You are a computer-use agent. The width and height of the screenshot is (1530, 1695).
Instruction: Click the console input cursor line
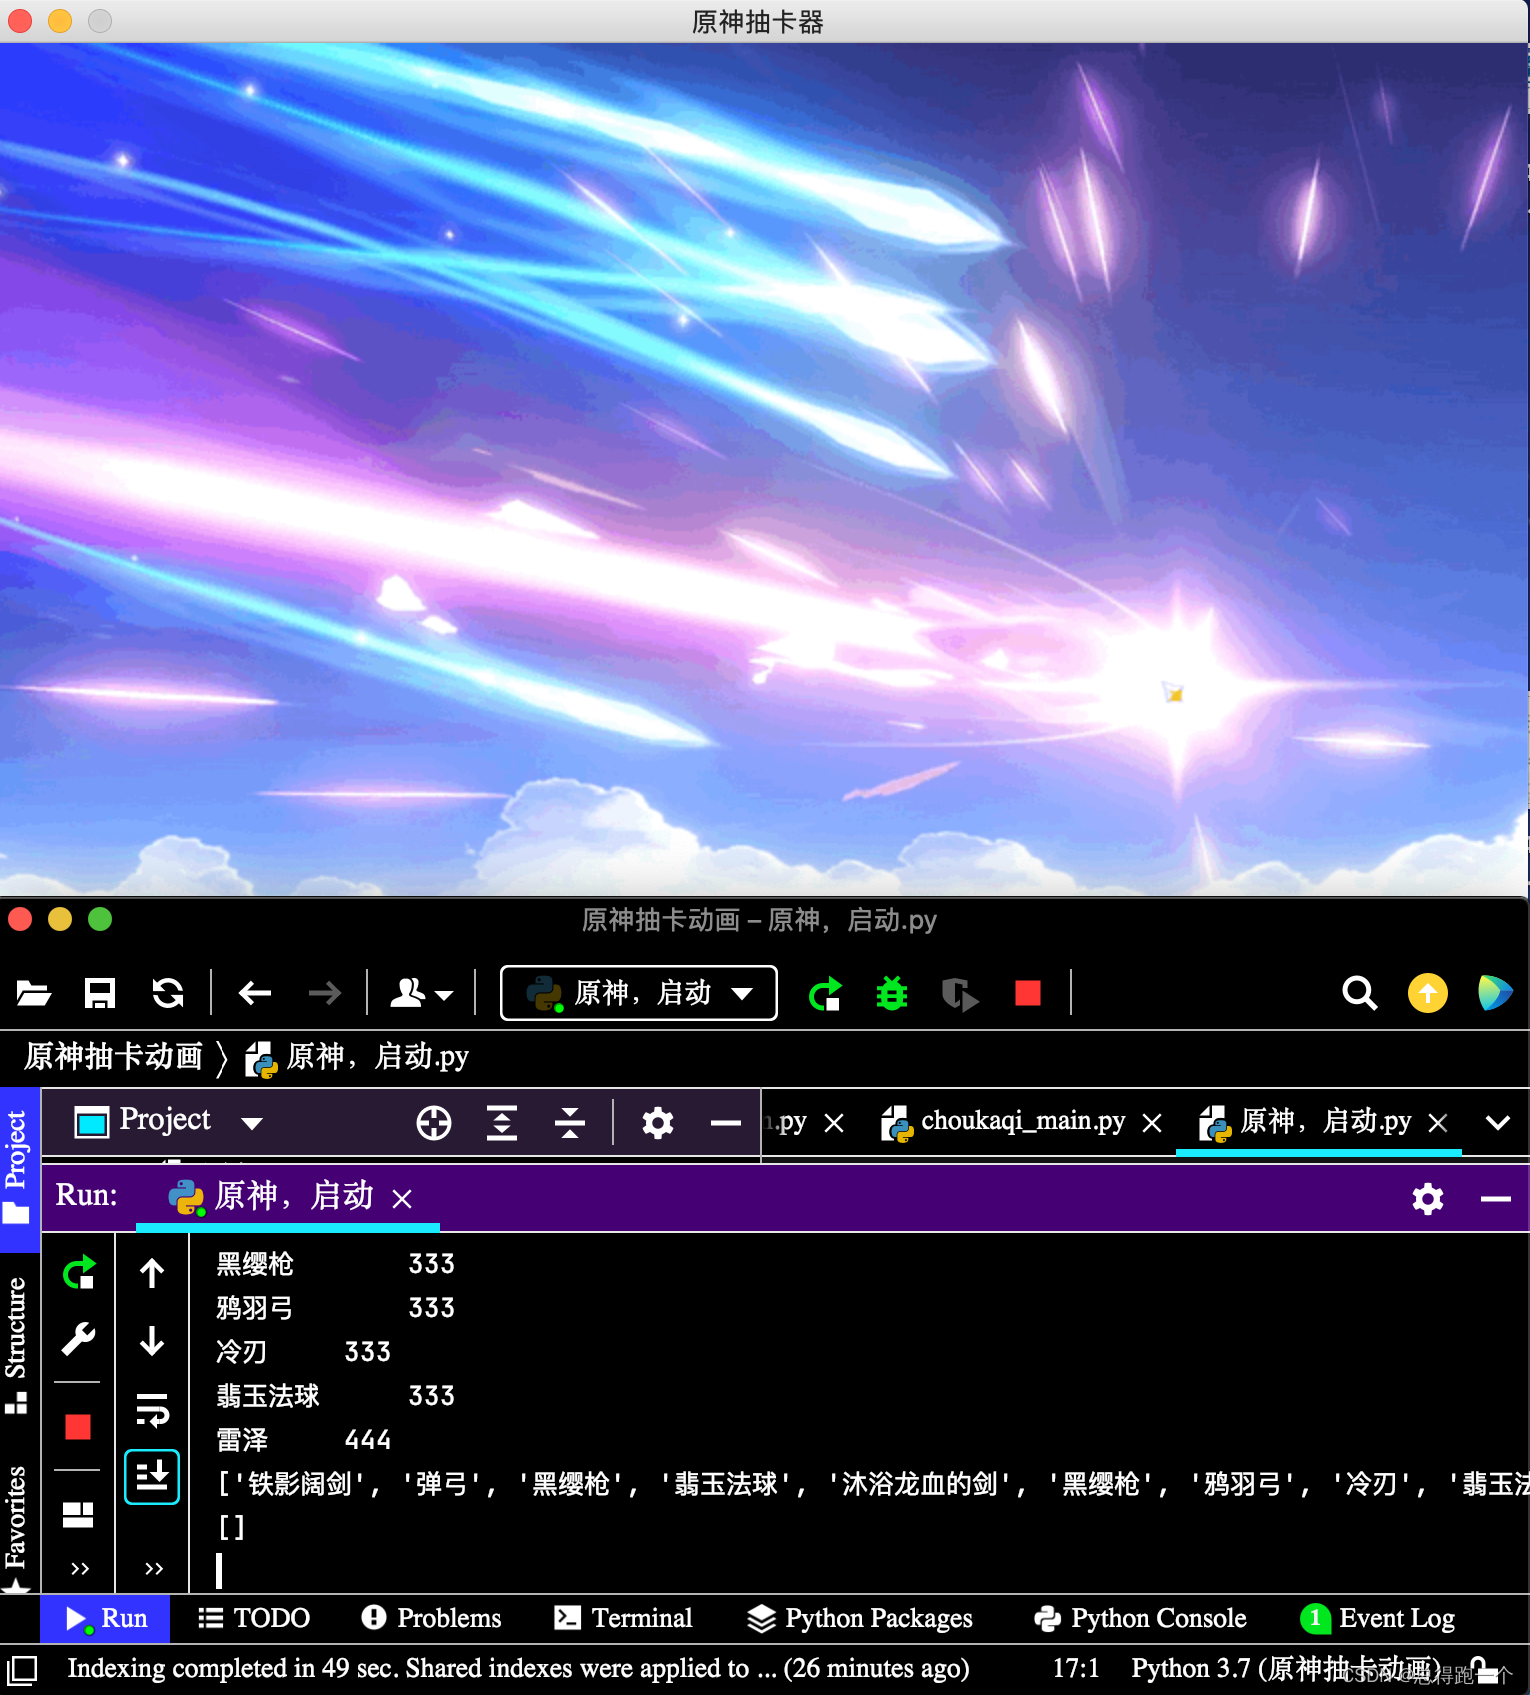[219, 1570]
